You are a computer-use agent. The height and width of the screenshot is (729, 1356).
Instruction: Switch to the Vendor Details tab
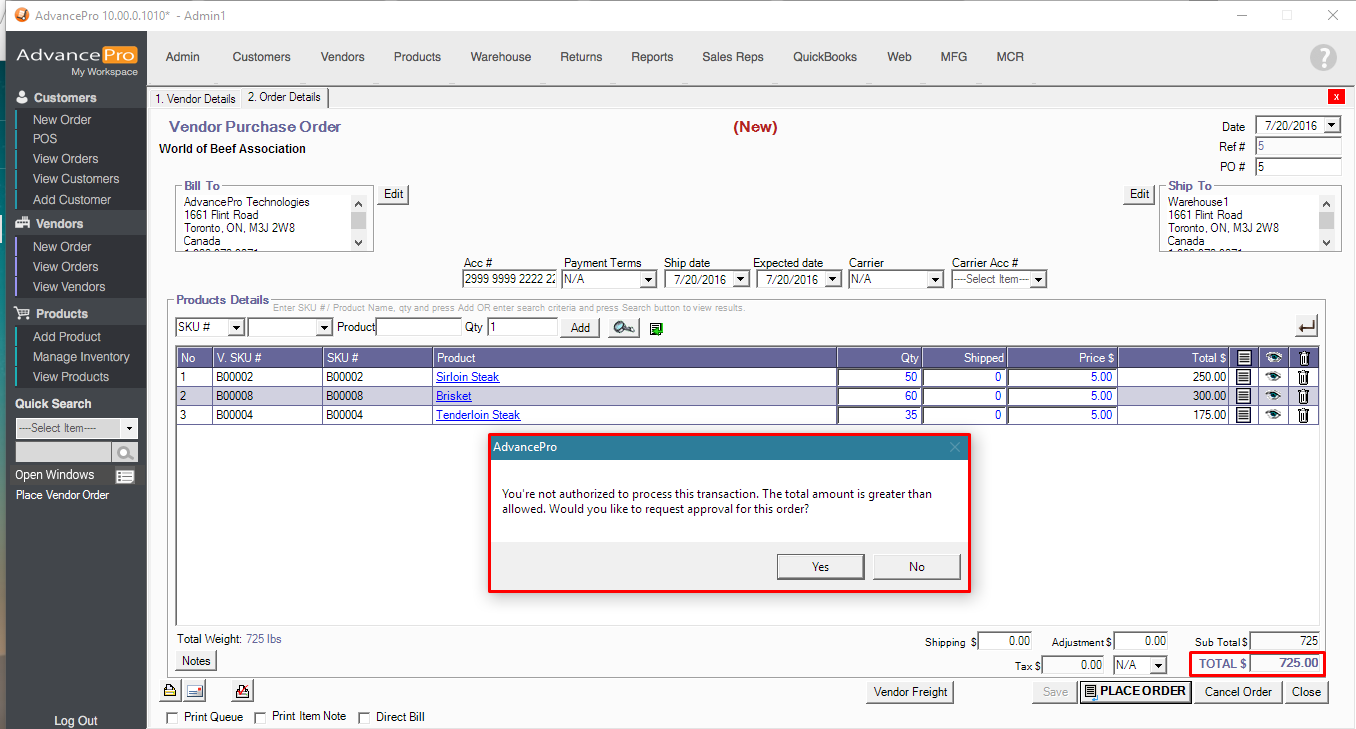(195, 98)
